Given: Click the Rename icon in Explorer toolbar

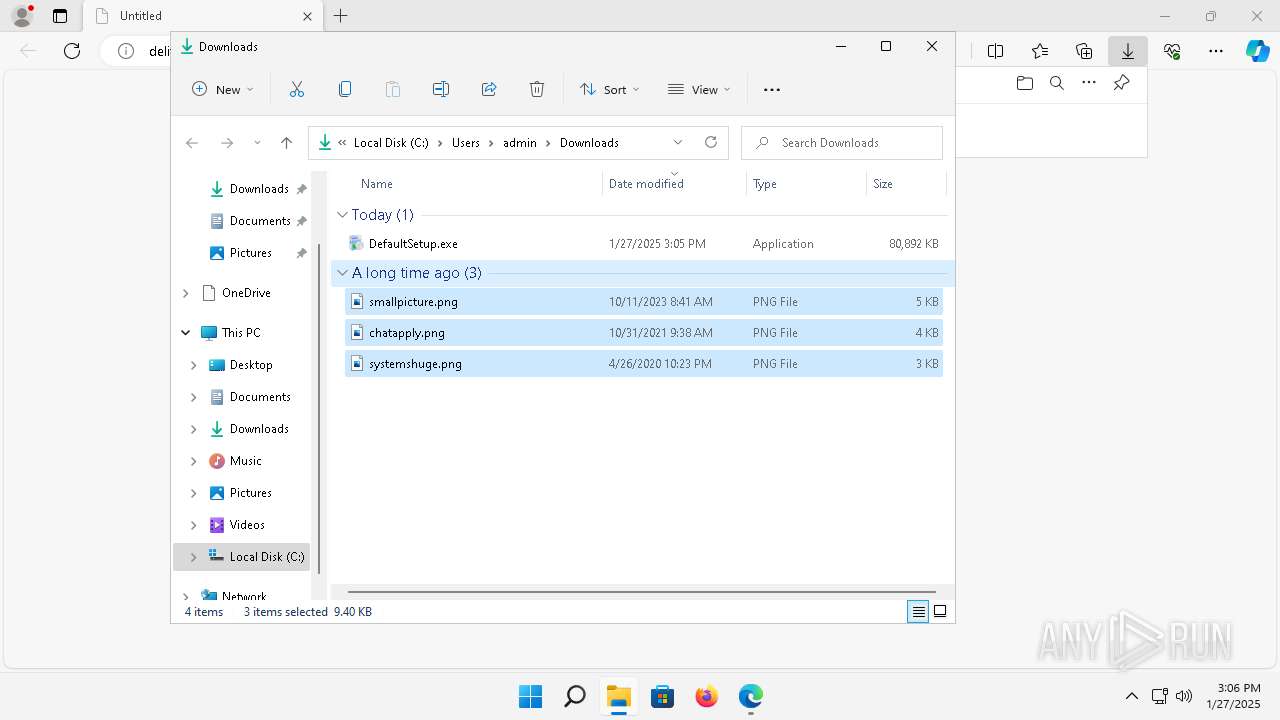Looking at the screenshot, I should pyautogui.click(x=441, y=89).
